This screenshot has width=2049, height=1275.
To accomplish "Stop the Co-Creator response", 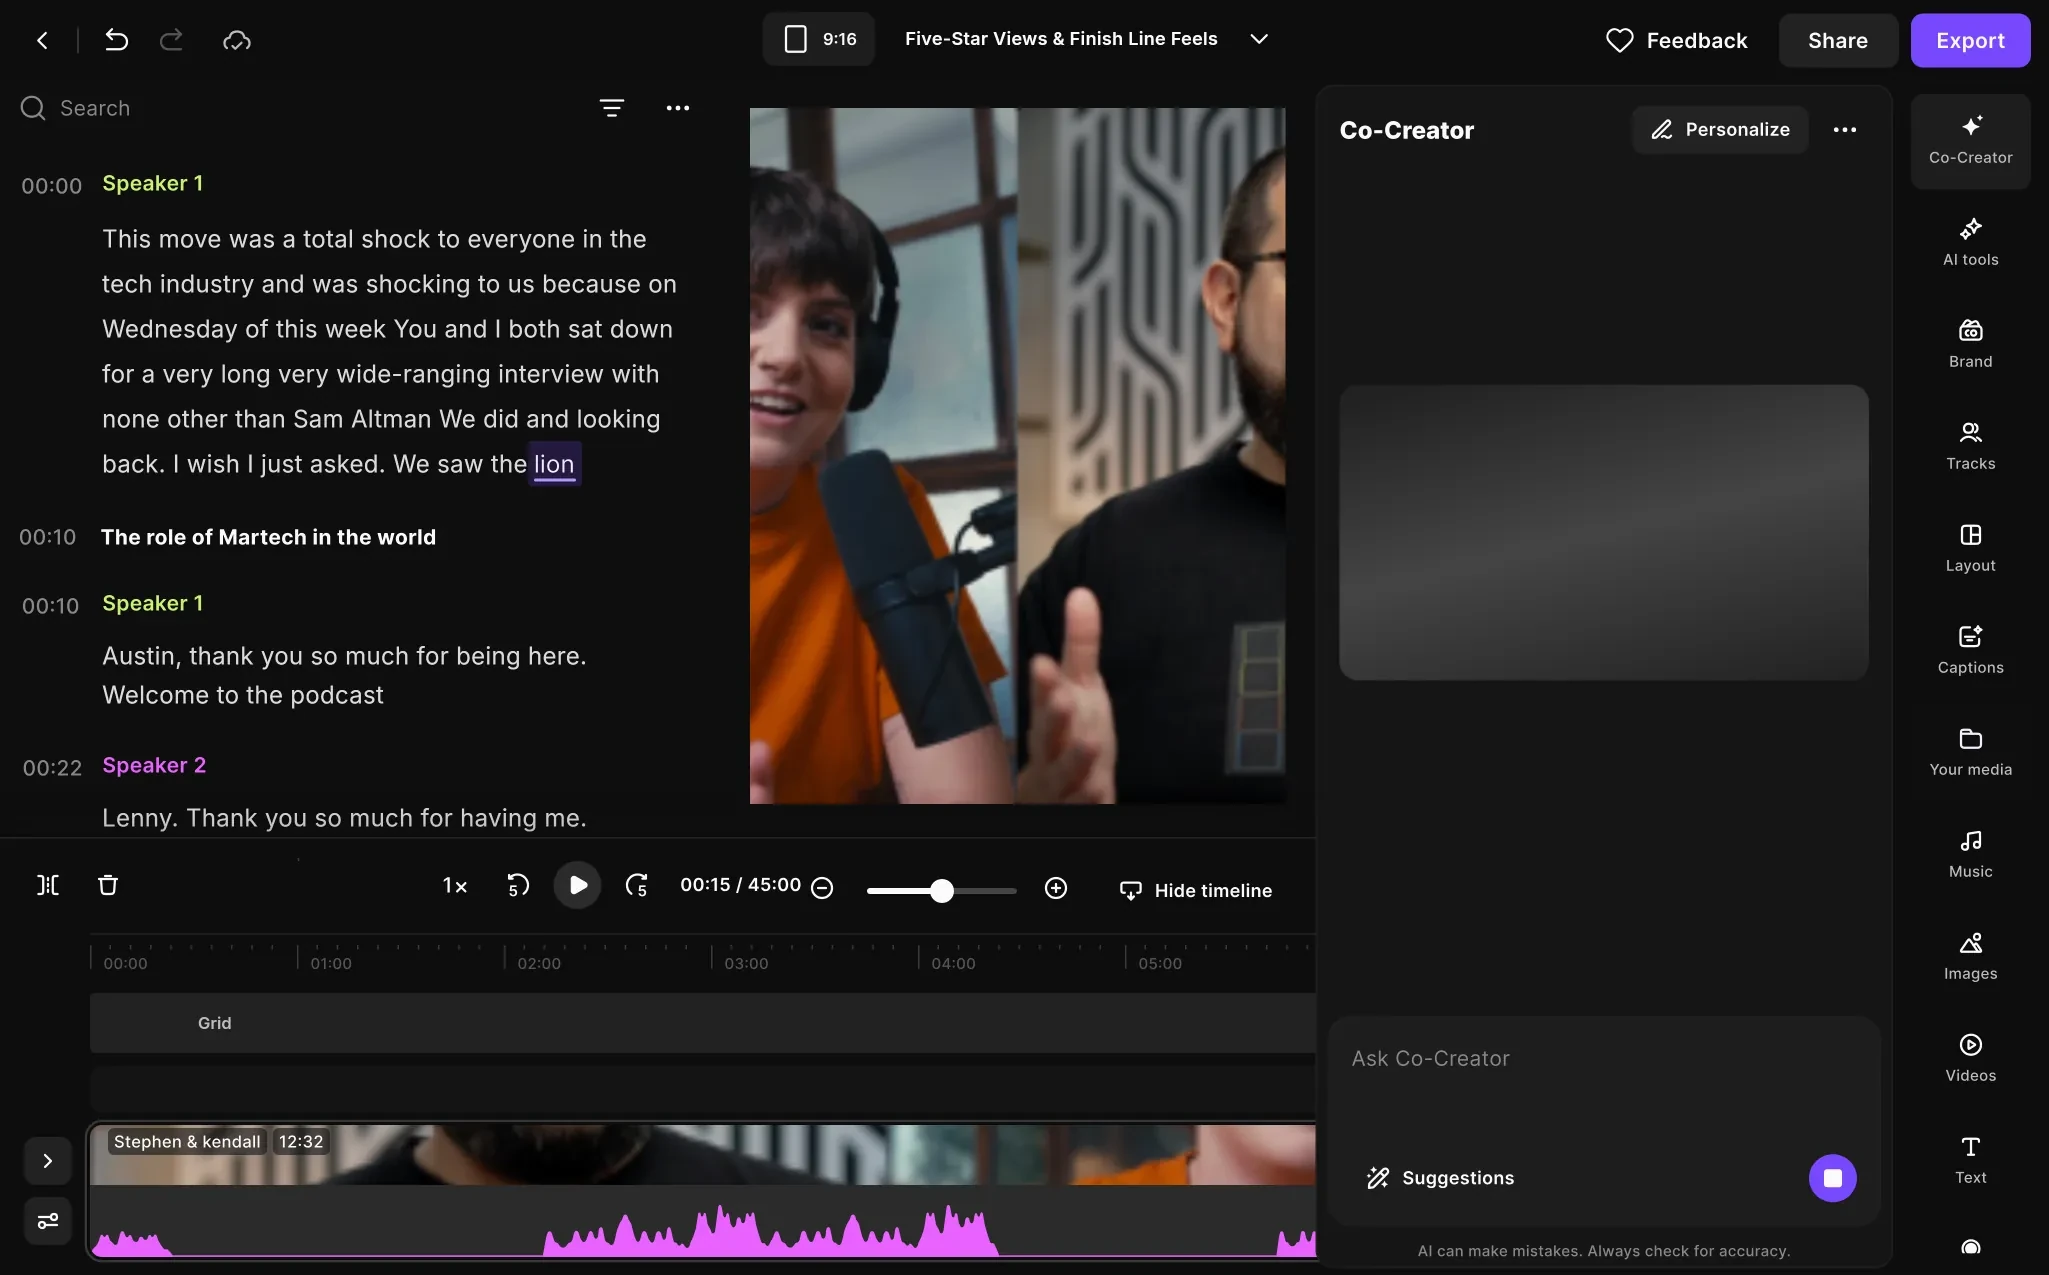I will pyautogui.click(x=1832, y=1178).
